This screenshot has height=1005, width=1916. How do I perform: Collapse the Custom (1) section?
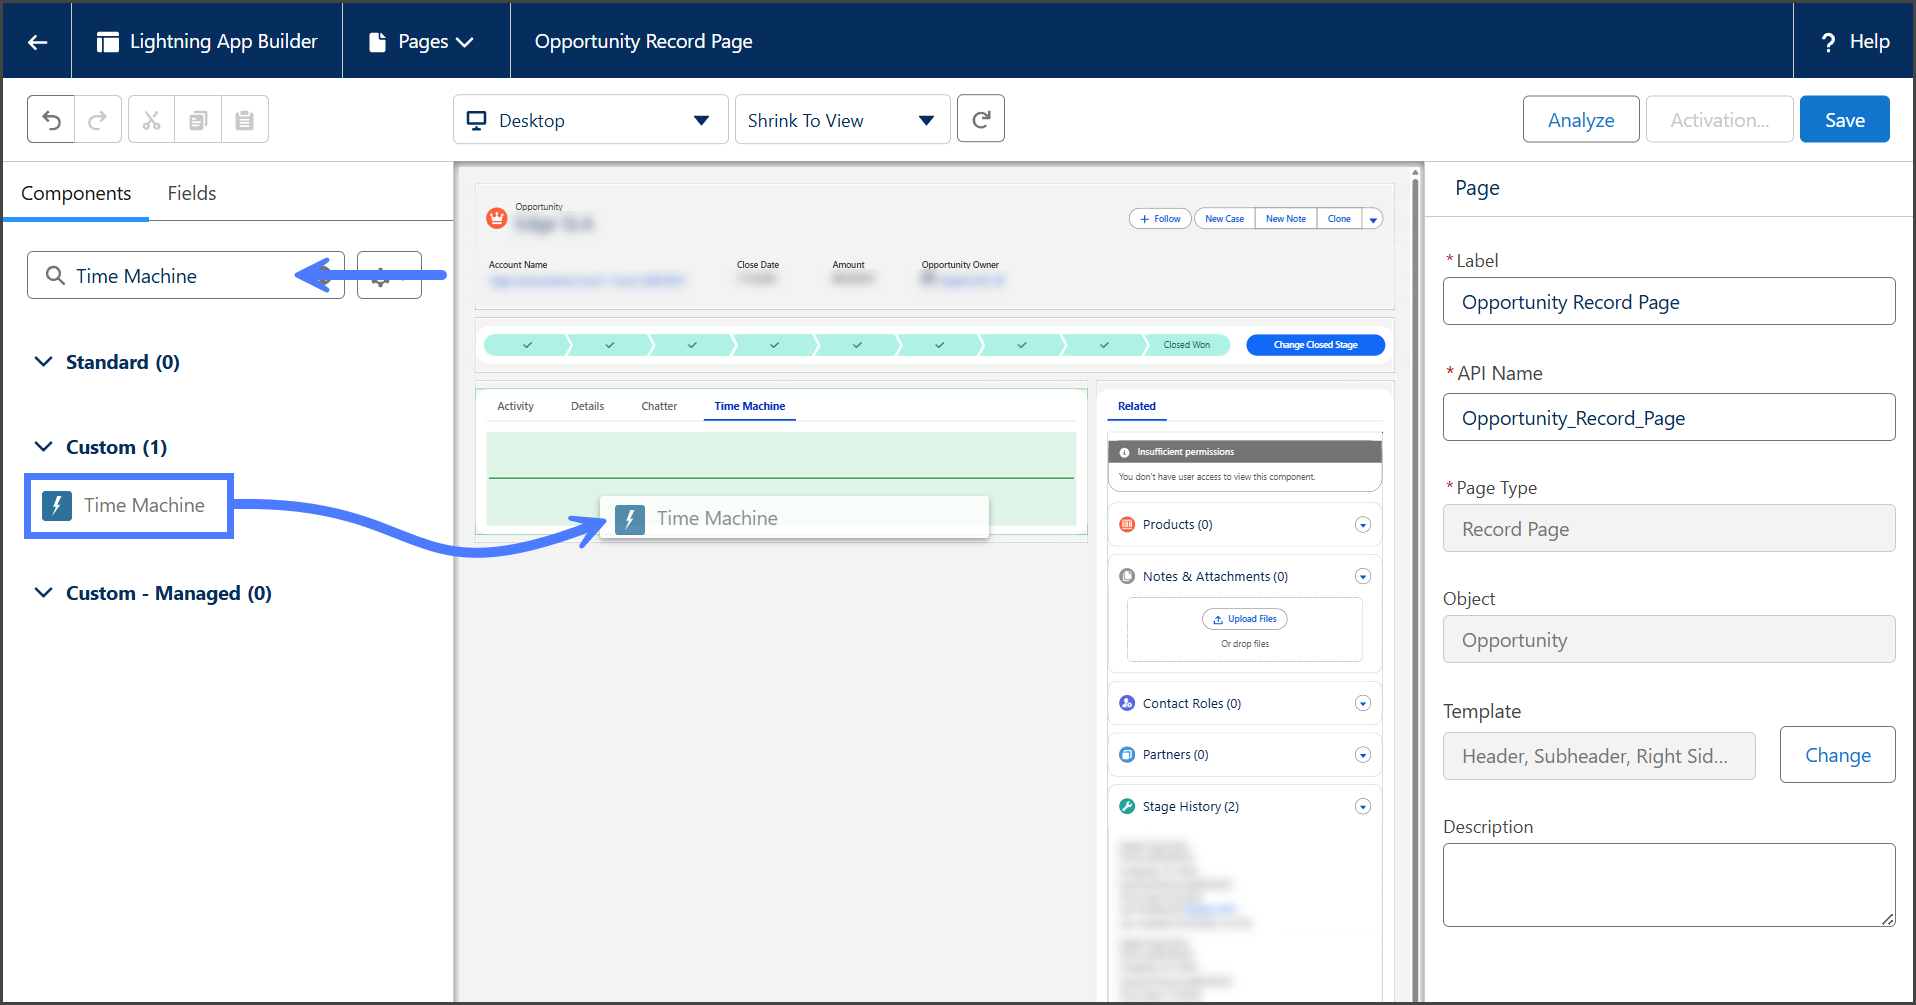point(44,447)
